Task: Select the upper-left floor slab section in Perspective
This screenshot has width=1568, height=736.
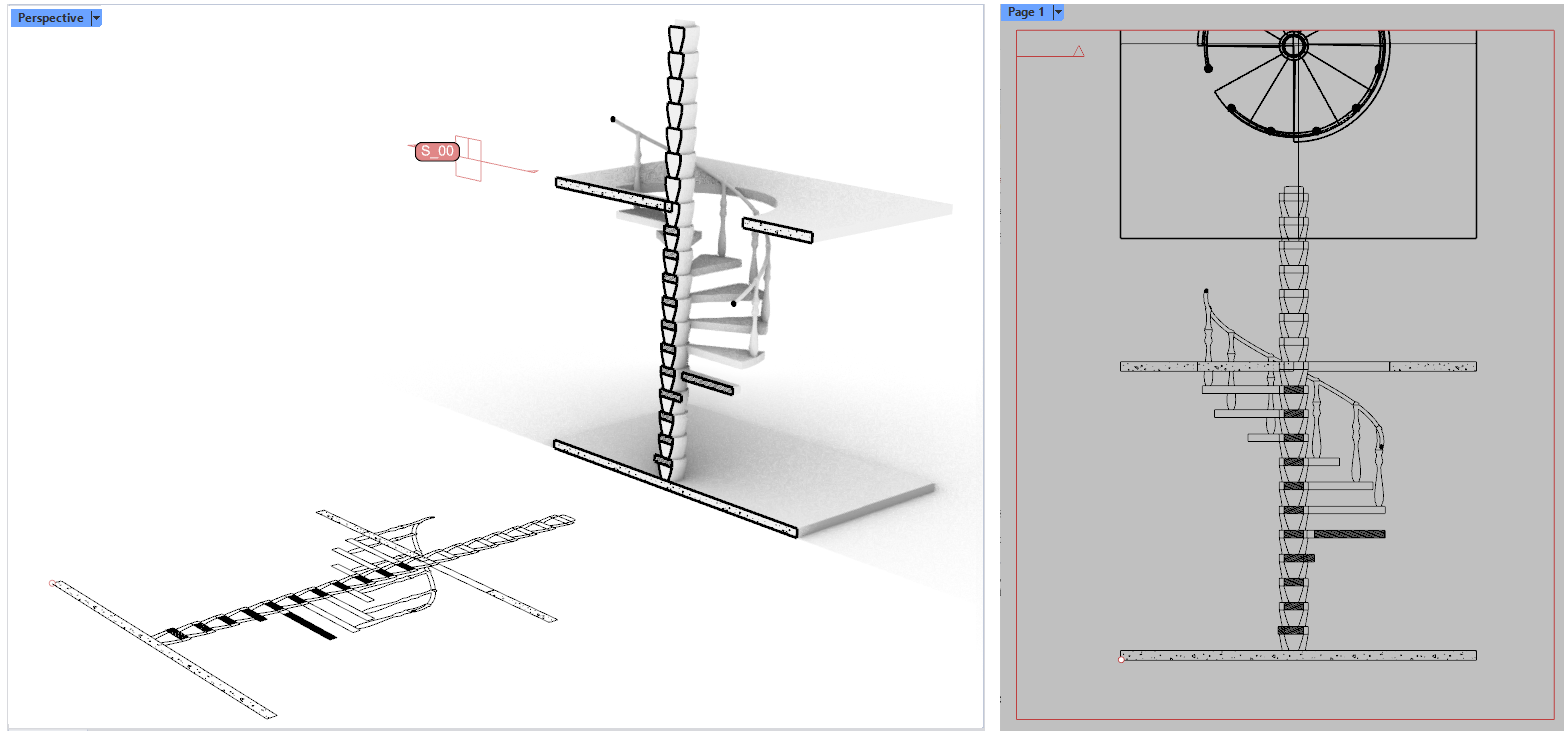Action: [610, 194]
